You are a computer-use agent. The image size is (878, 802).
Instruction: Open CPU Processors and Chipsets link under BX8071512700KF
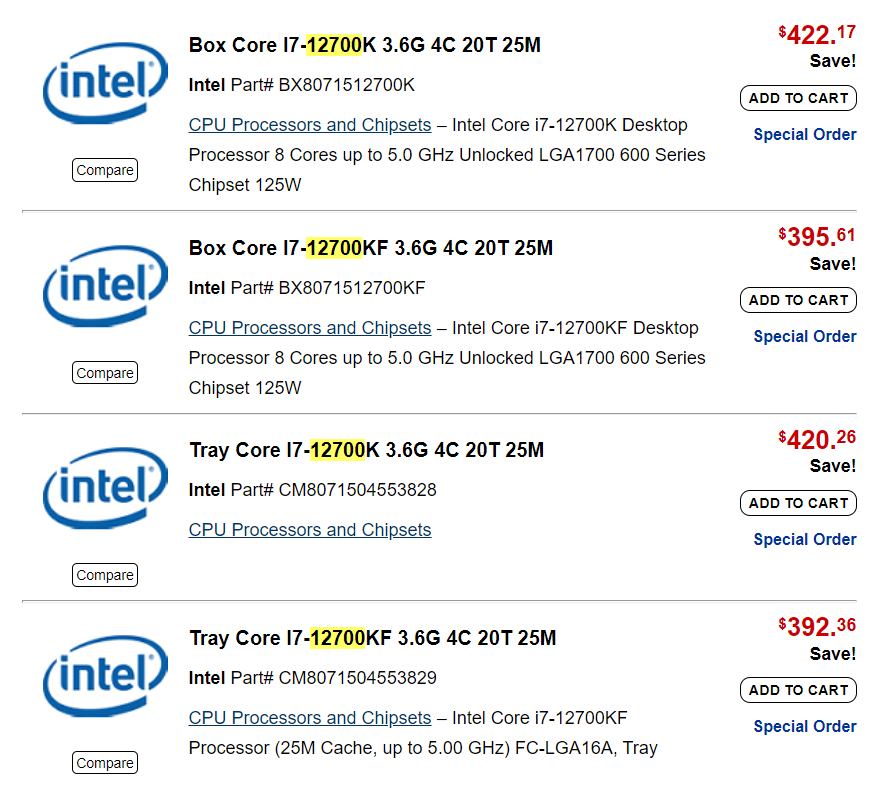point(310,328)
